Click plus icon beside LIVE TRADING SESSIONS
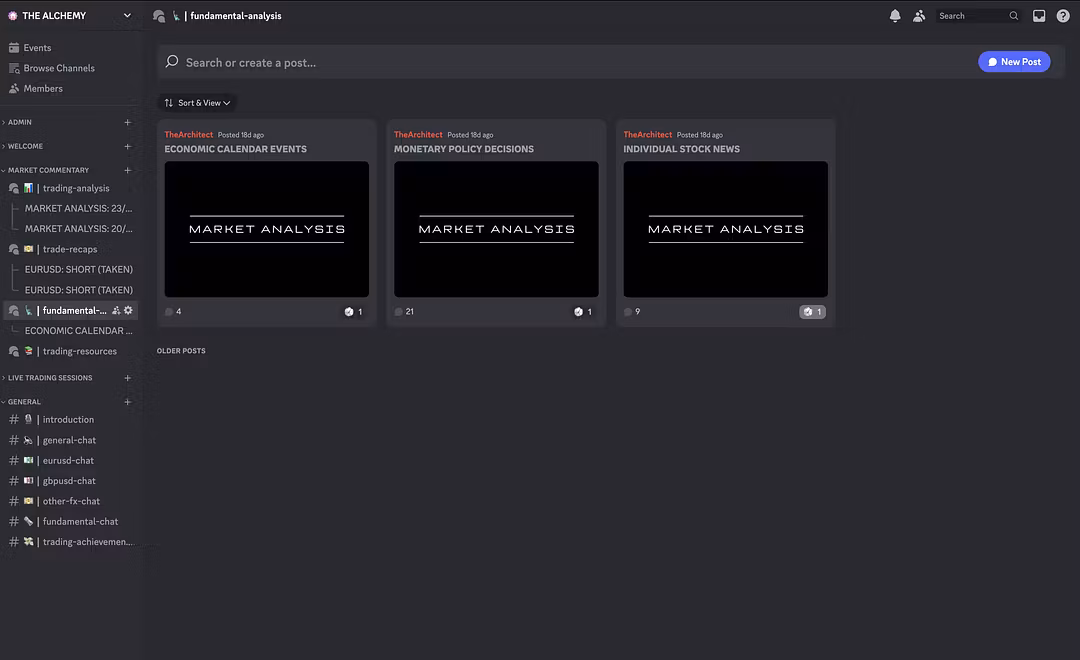Viewport: 1080px width, 660px height. click(127, 378)
